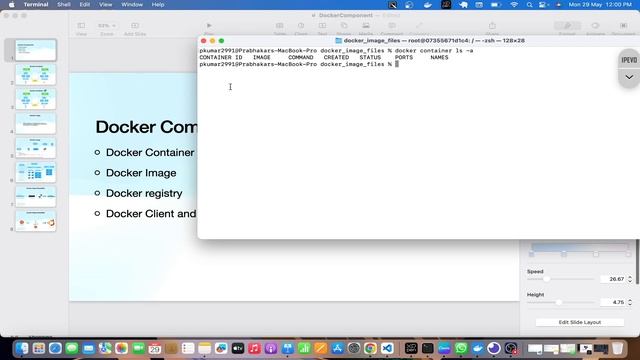Open Messages from the Dock
Viewport: 640px width, 360px height.
pos(72,348)
